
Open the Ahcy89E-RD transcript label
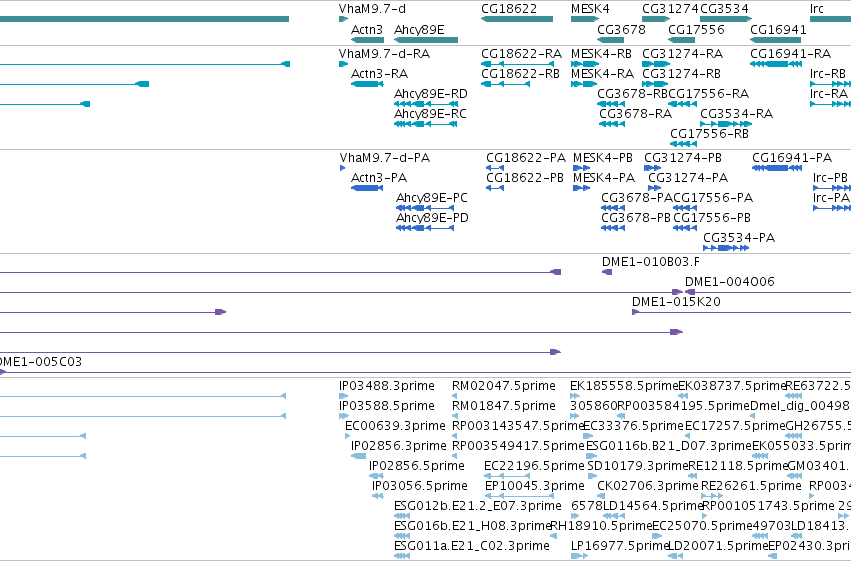pyautogui.click(x=430, y=94)
